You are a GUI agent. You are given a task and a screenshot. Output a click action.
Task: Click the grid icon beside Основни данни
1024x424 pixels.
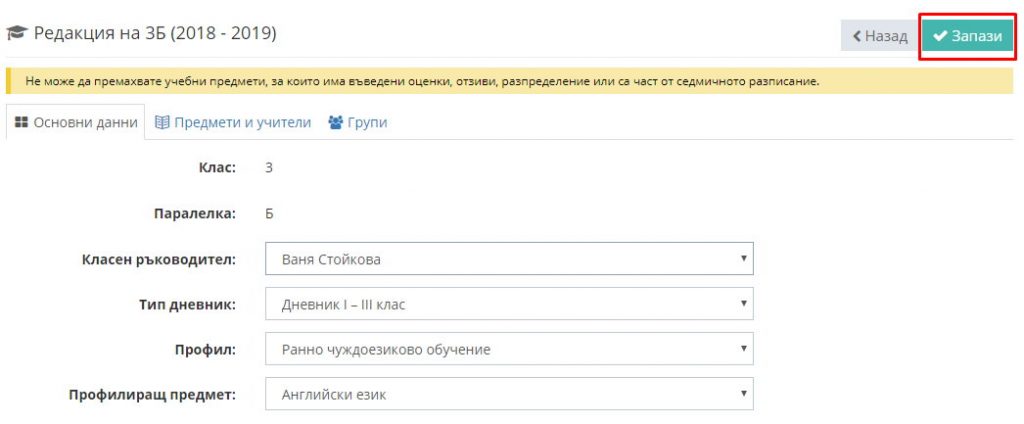21,122
